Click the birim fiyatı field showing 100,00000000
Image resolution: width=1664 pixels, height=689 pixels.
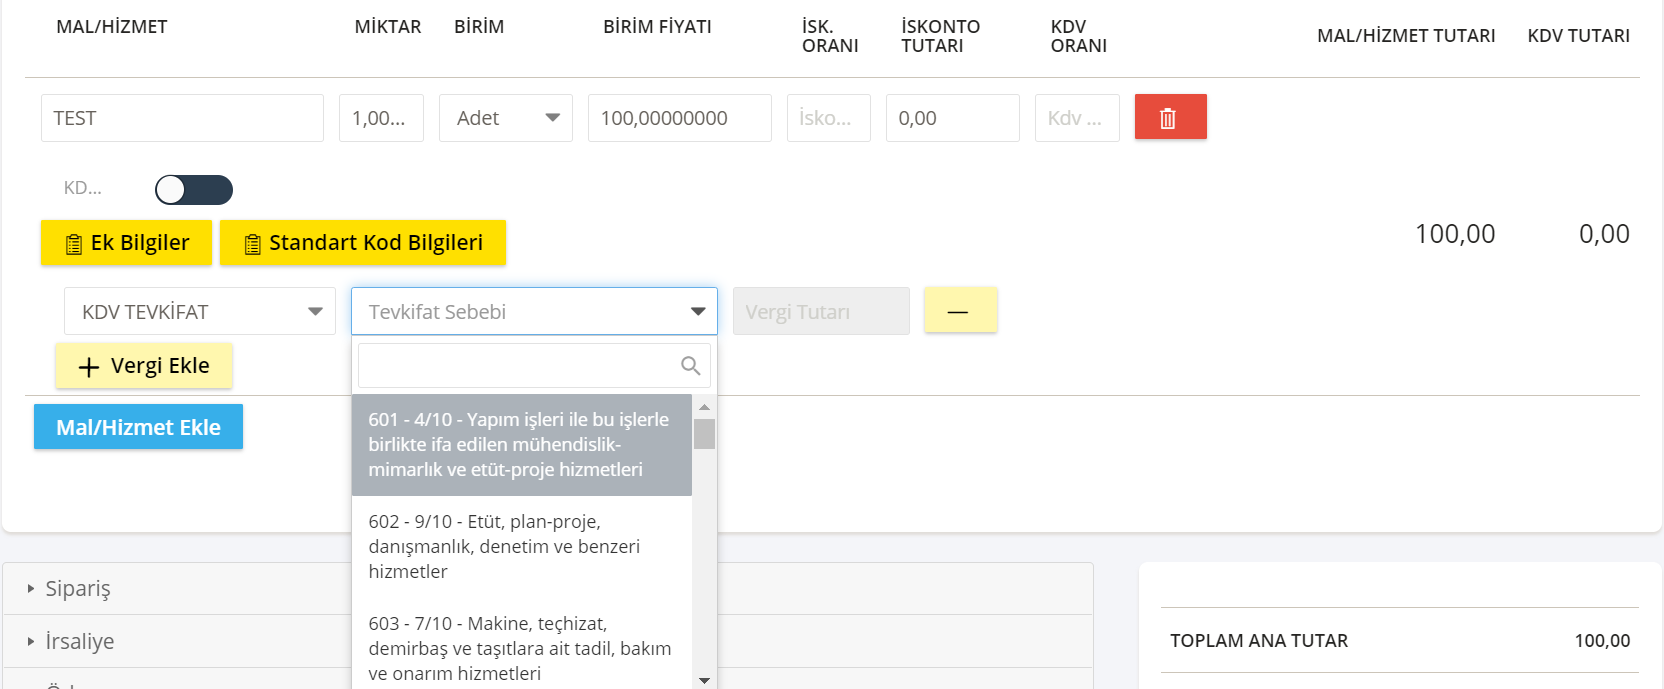pyautogui.click(x=680, y=118)
